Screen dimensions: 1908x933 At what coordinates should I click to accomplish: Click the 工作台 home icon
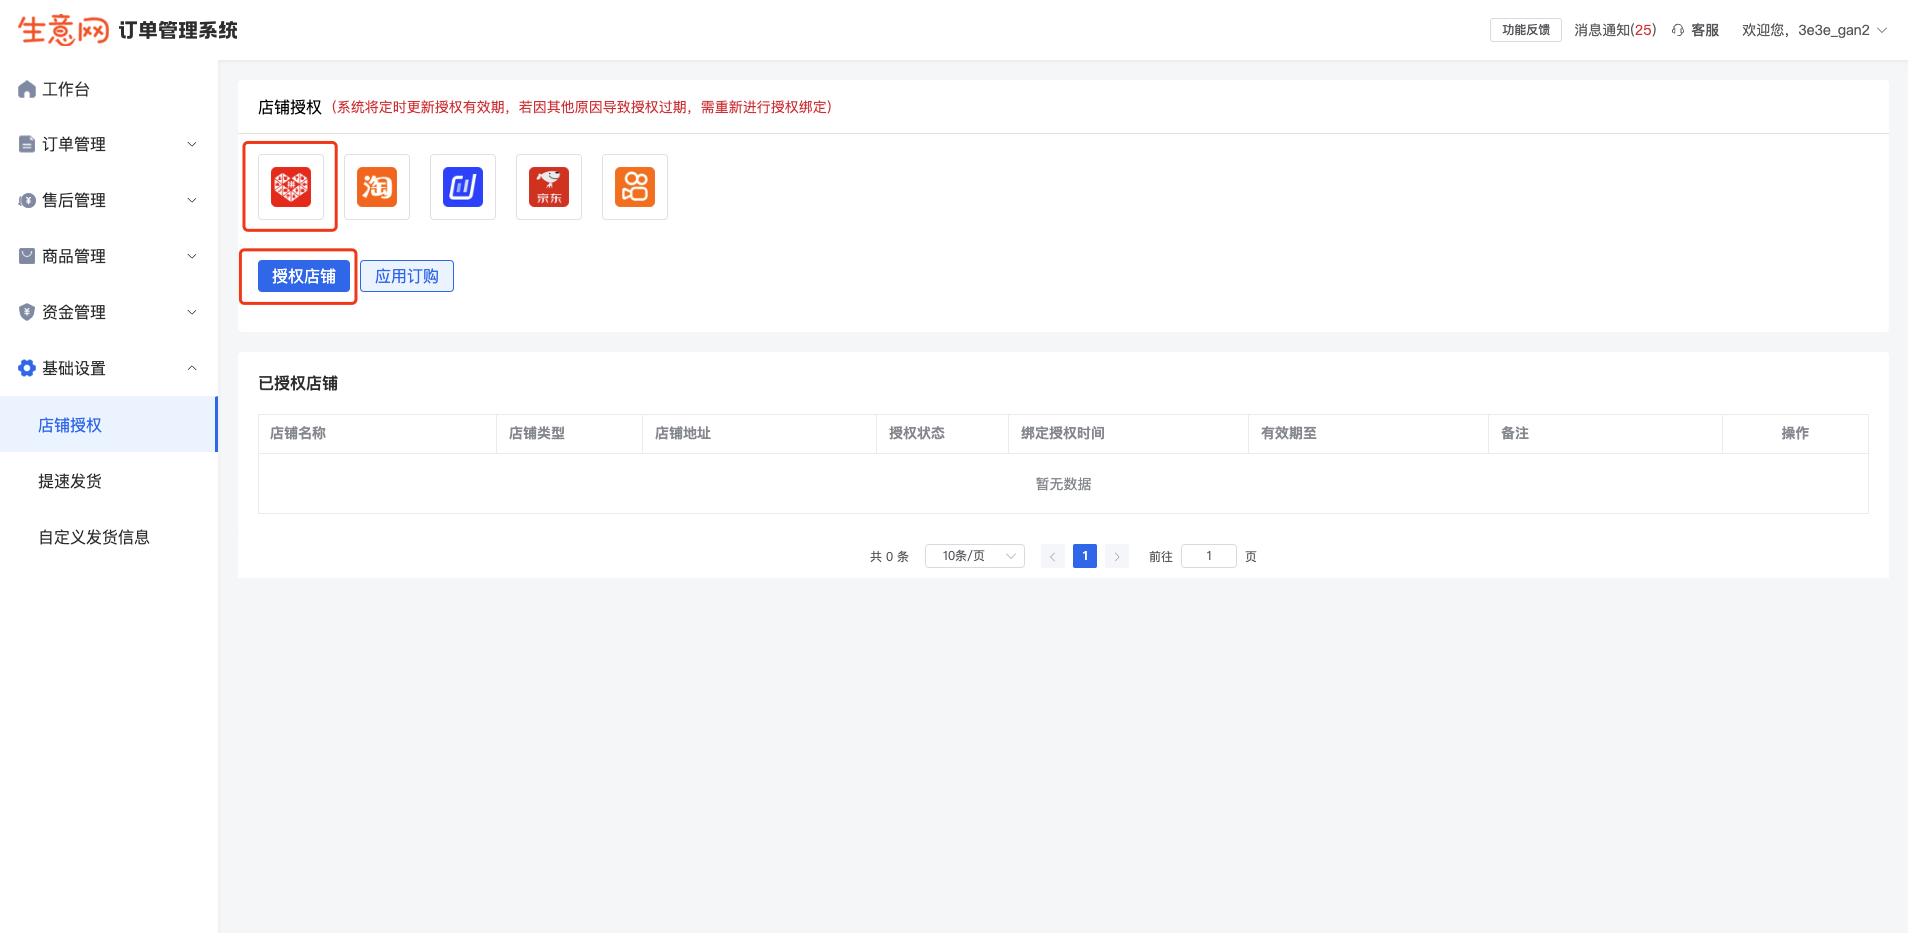pos(27,89)
